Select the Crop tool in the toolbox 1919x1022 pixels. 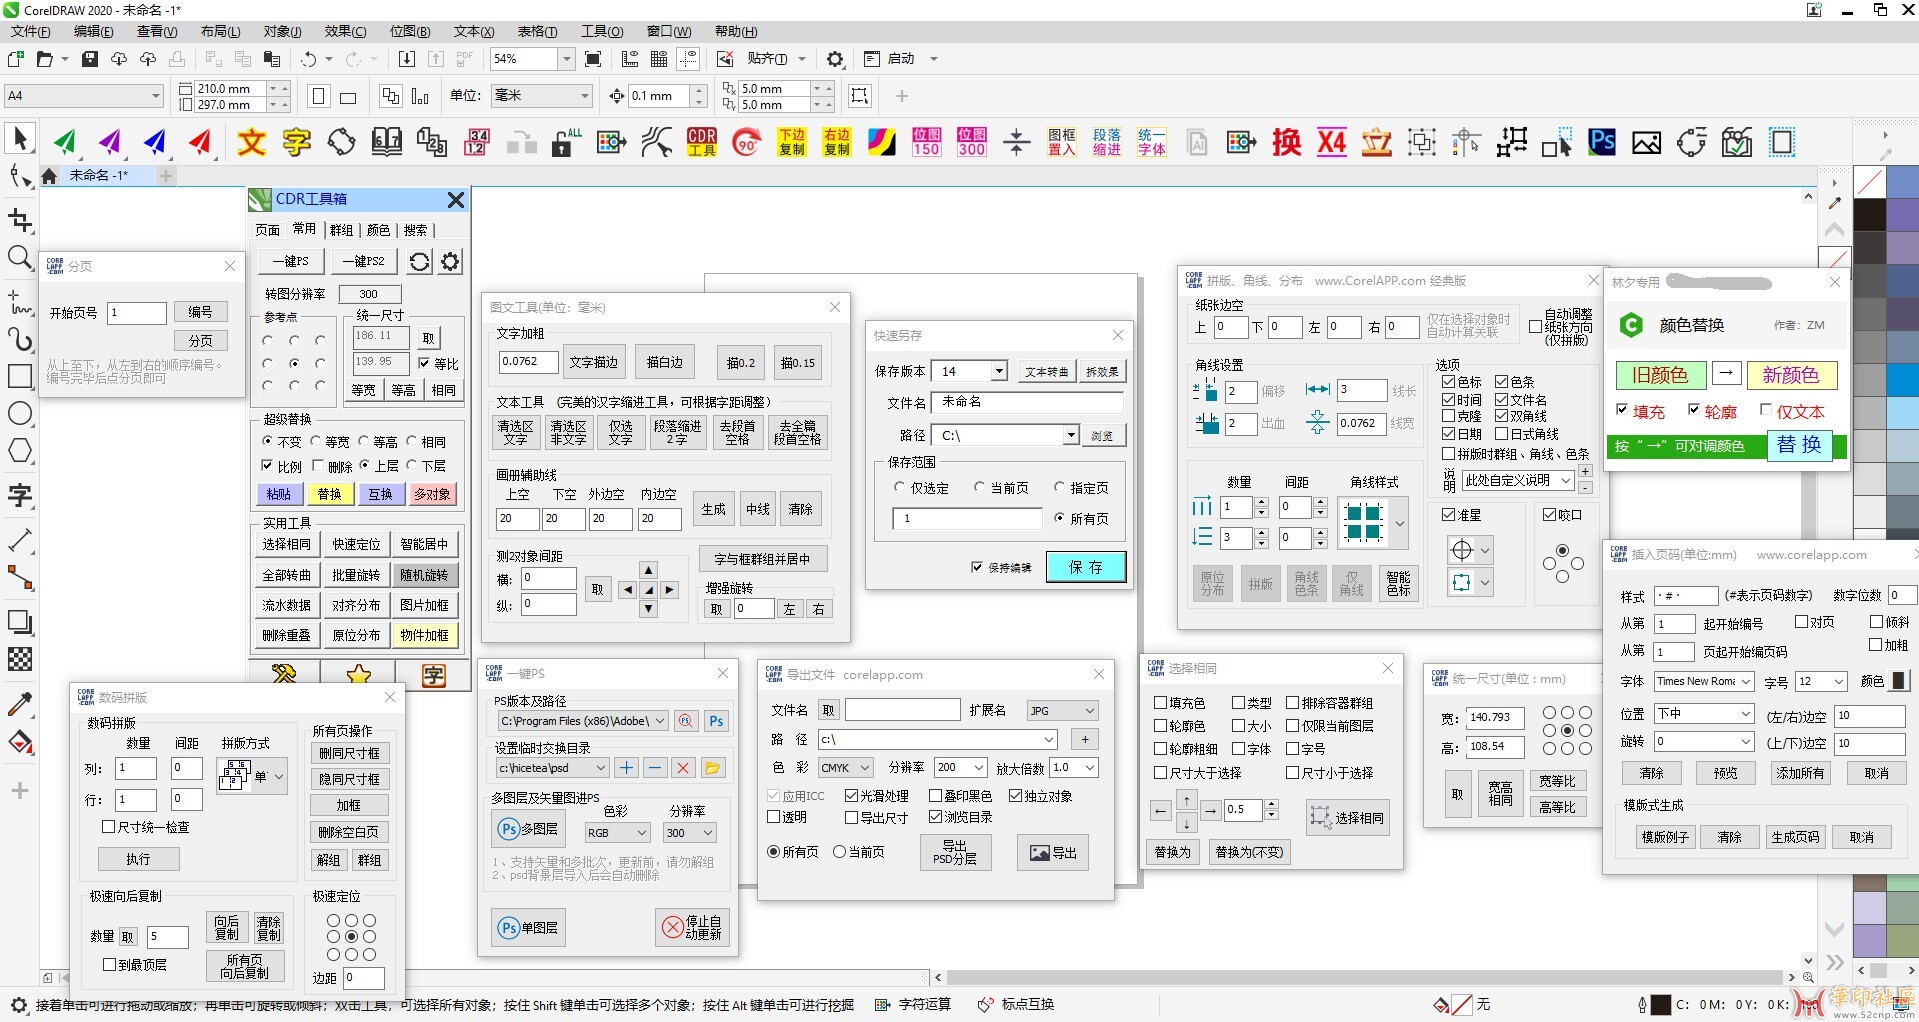click(x=20, y=219)
